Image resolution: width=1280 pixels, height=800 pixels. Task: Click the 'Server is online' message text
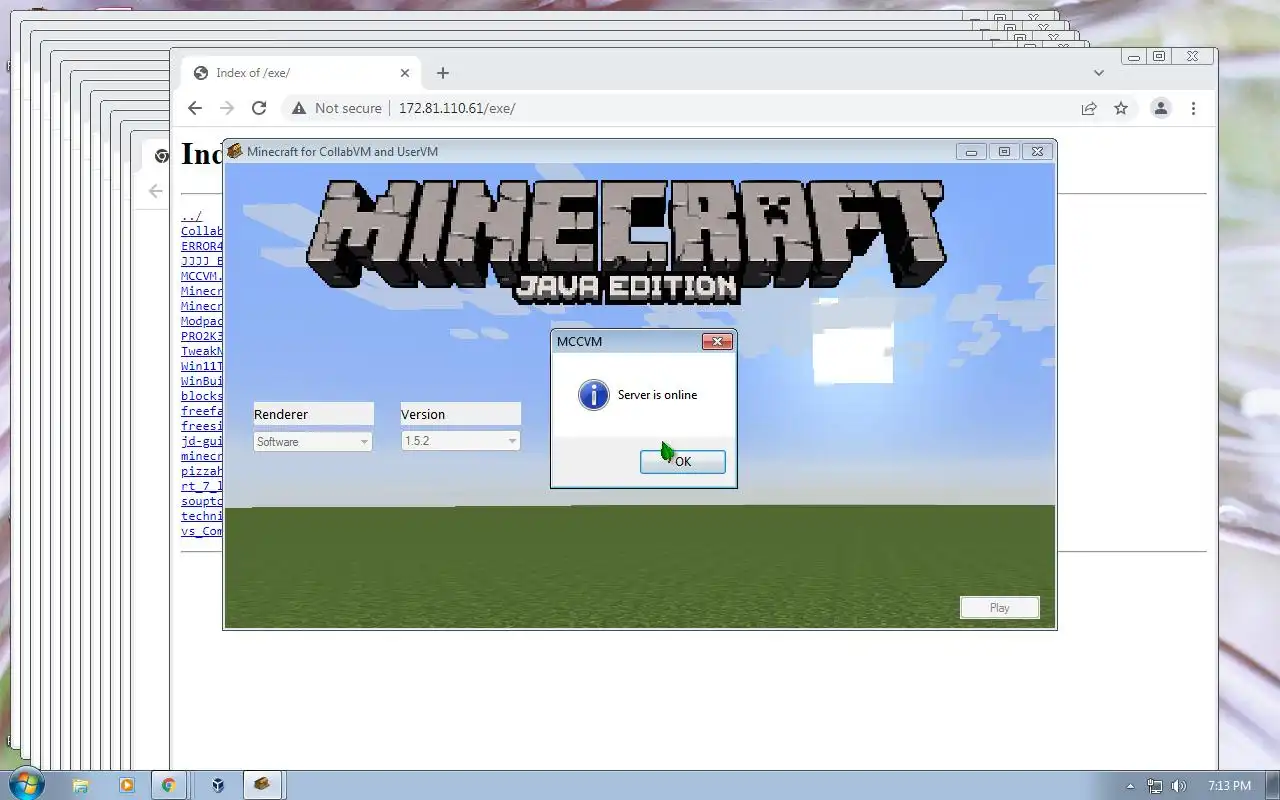coord(657,395)
